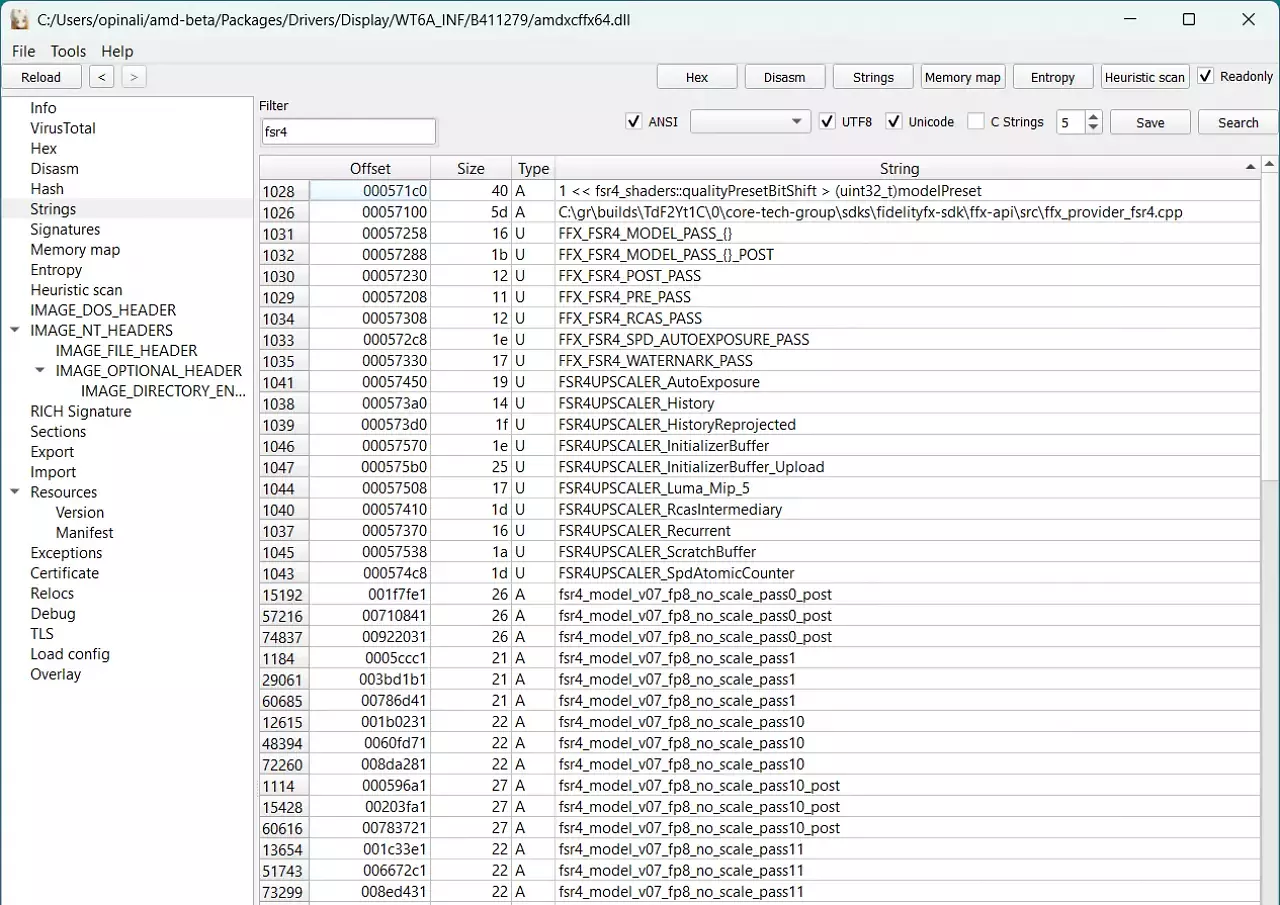
Task: Select Version under Resources
Action: [x=80, y=512]
